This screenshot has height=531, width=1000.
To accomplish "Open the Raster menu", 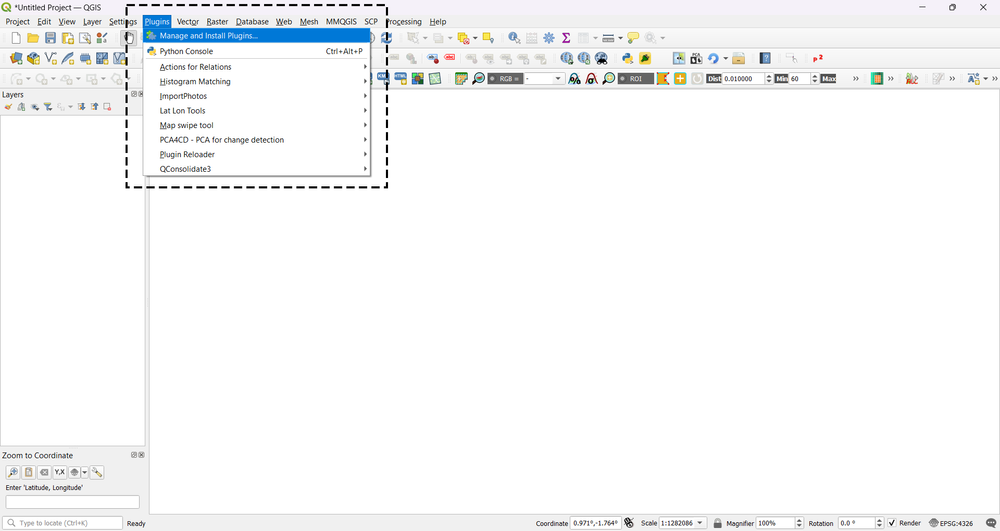I will pyautogui.click(x=217, y=22).
